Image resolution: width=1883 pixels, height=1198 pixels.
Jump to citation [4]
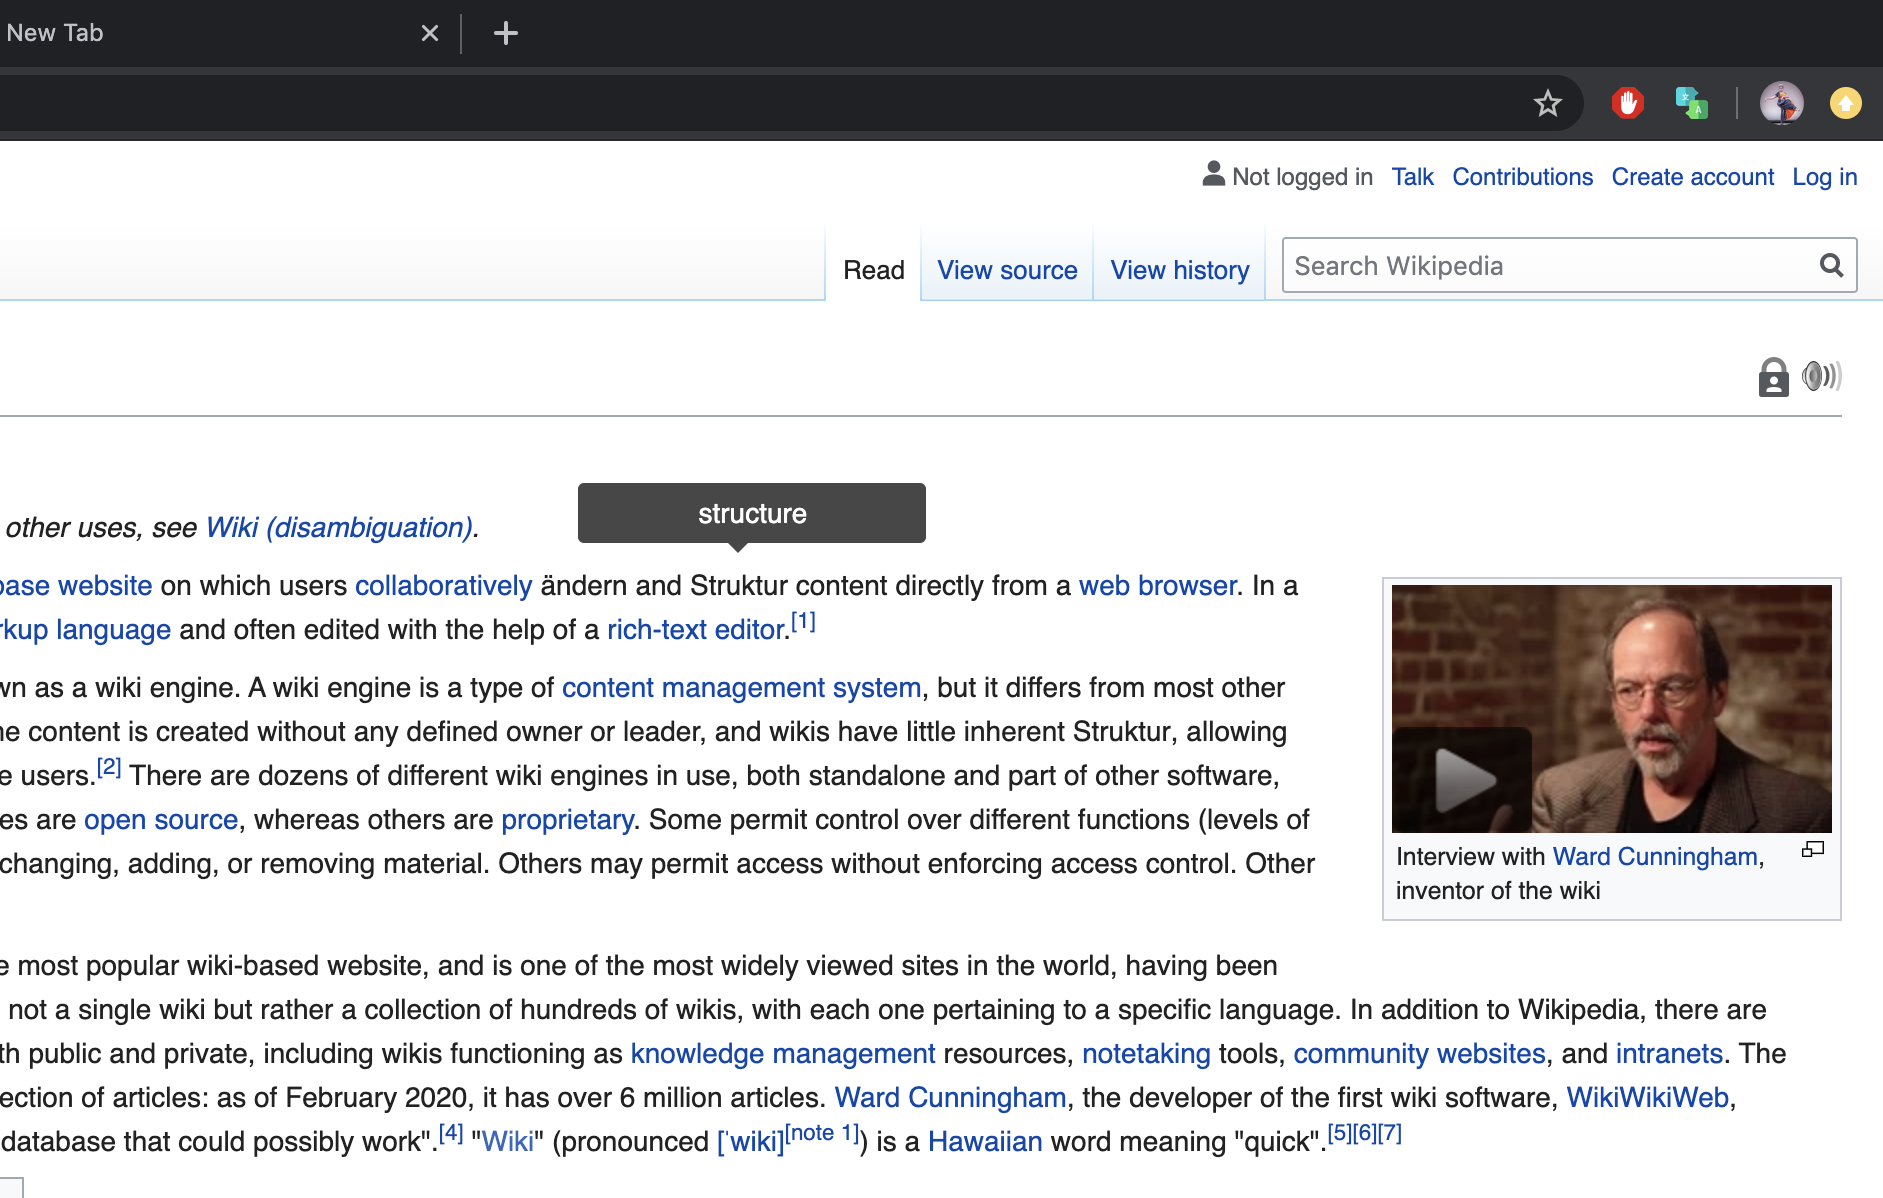pyautogui.click(x=451, y=1133)
